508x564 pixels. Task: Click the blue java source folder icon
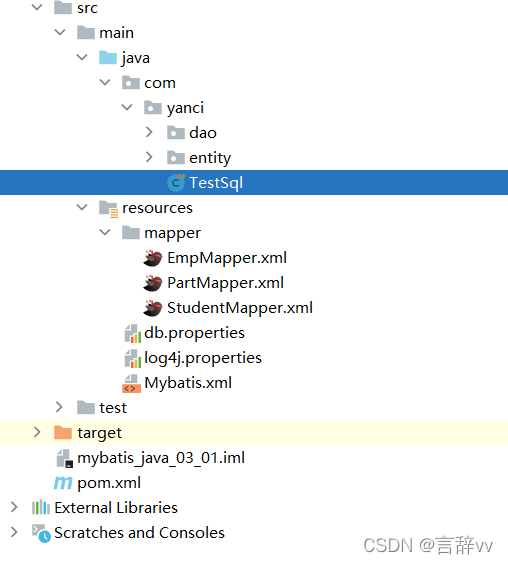pyautogui.click(x=108, y=58)
